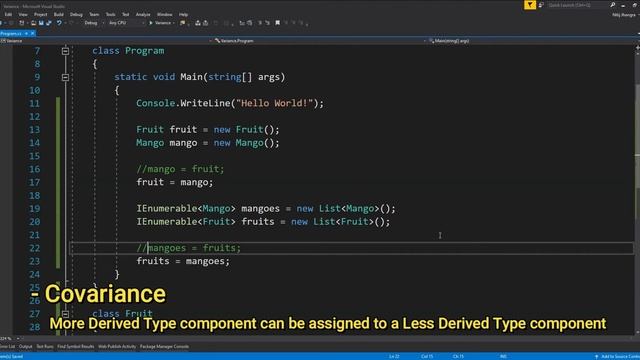Screen dimensions: 640x360
Task: Open the Edit menu
Action: [x=8, y=14]
